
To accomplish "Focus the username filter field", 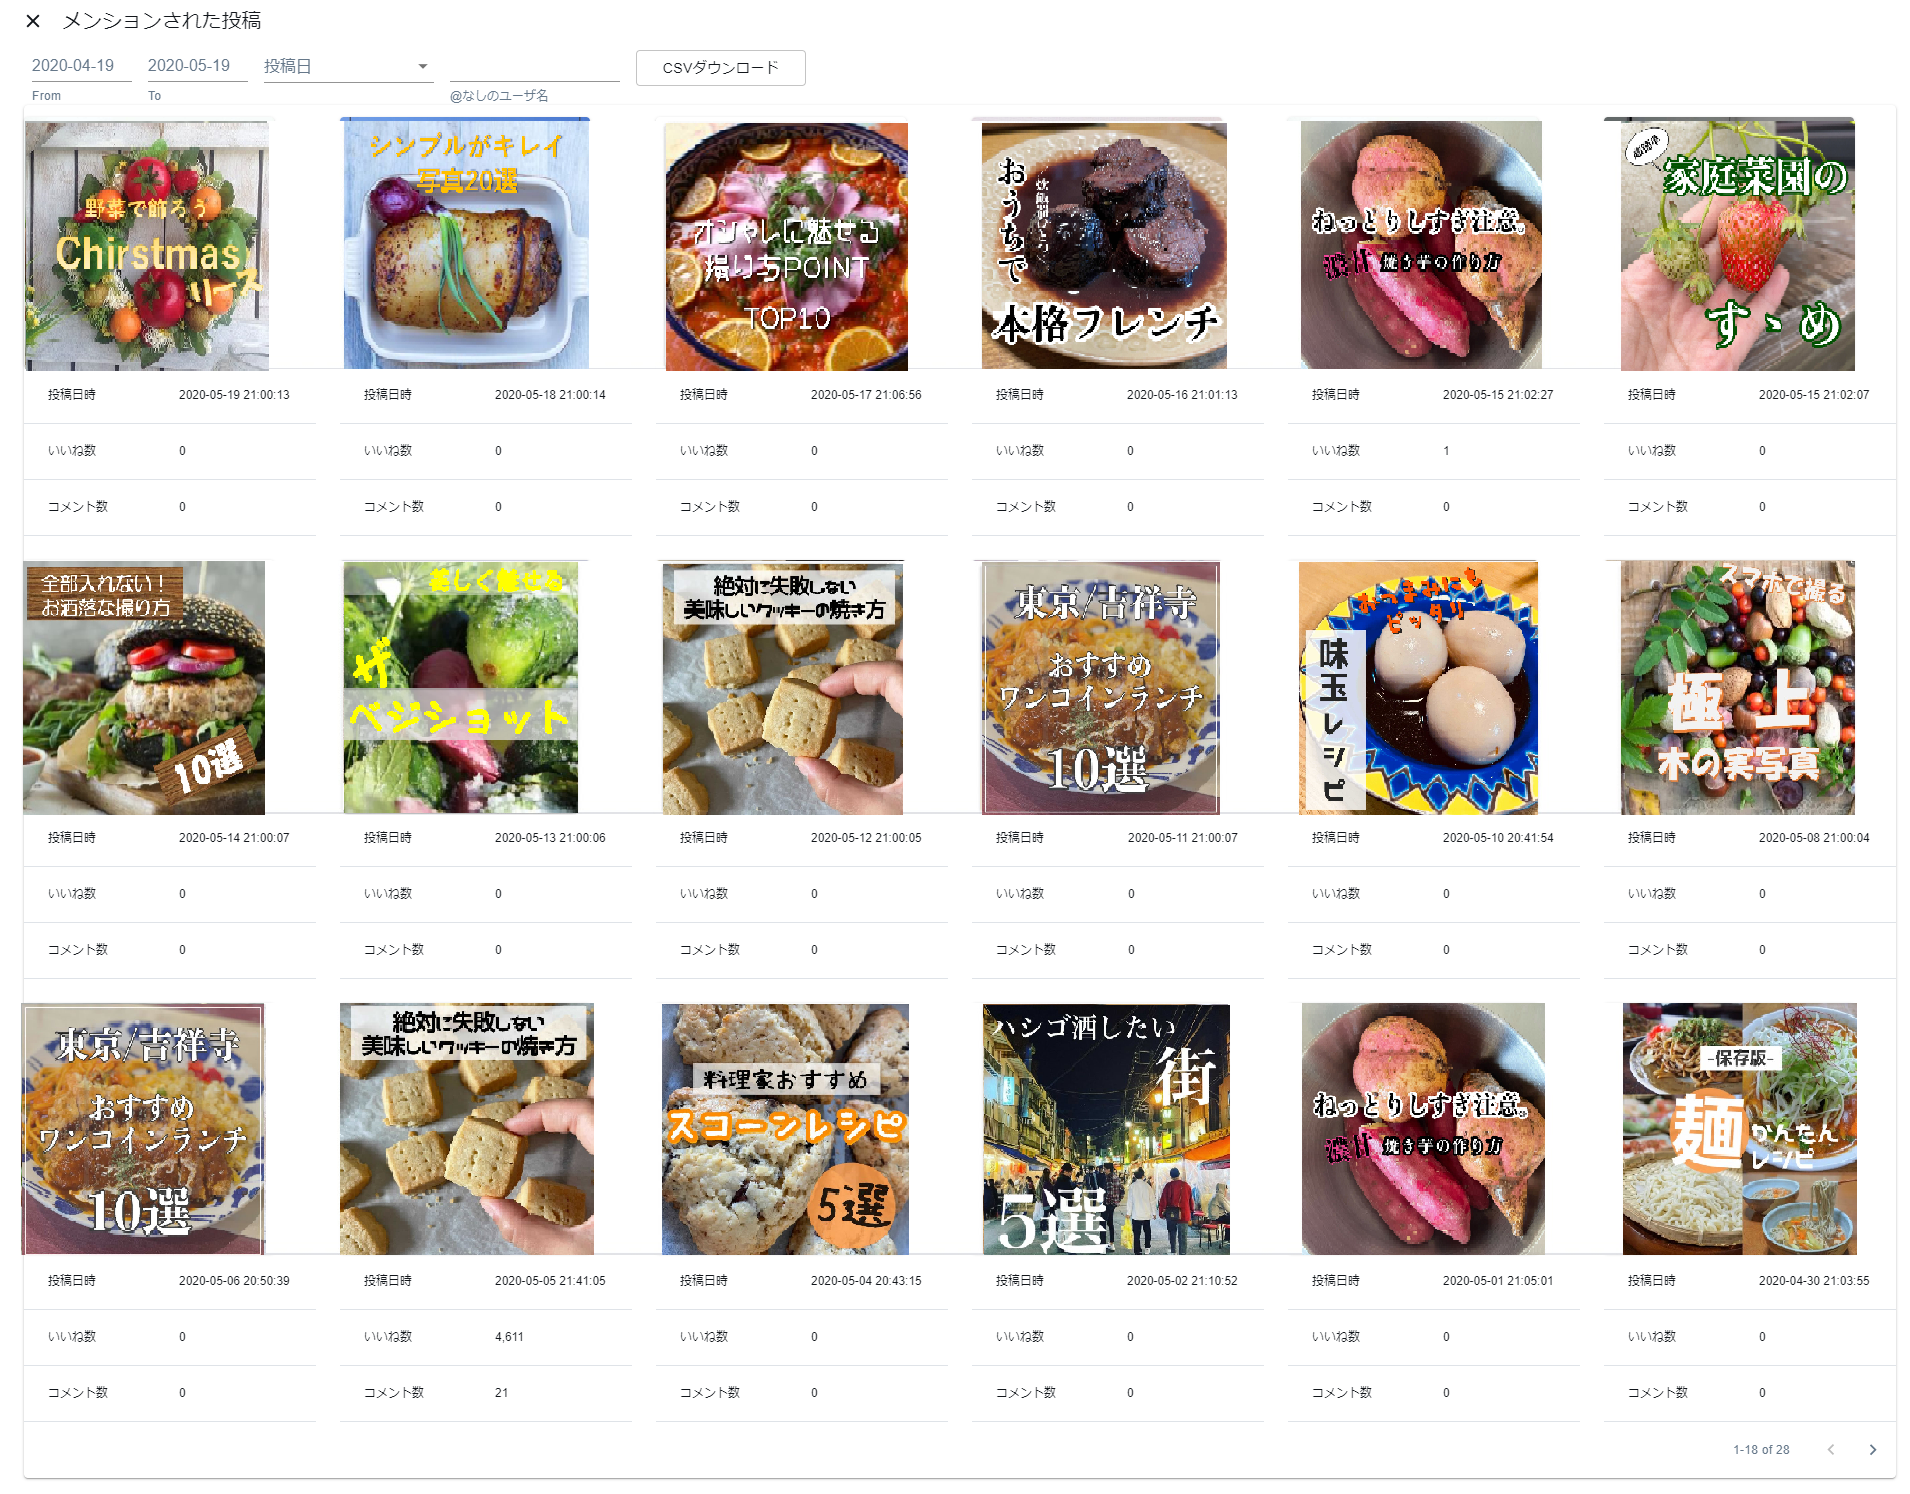I will point(534,66).
